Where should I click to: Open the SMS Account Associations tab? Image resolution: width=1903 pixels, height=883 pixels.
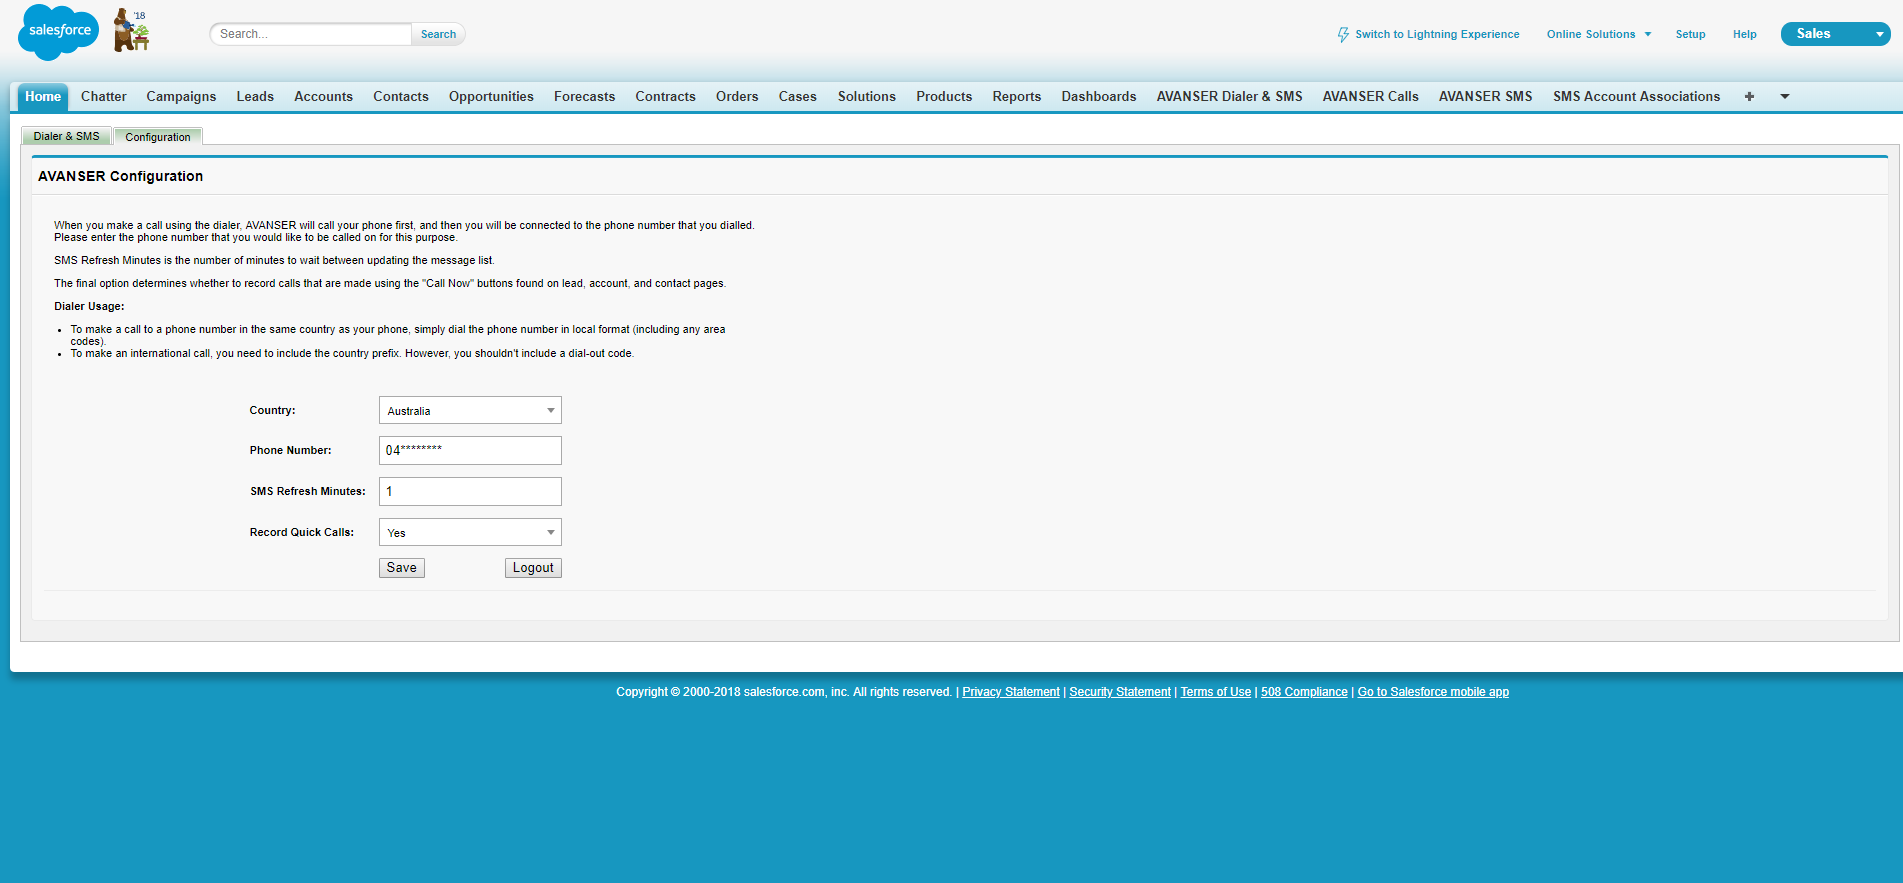[x=1637, y=97]
